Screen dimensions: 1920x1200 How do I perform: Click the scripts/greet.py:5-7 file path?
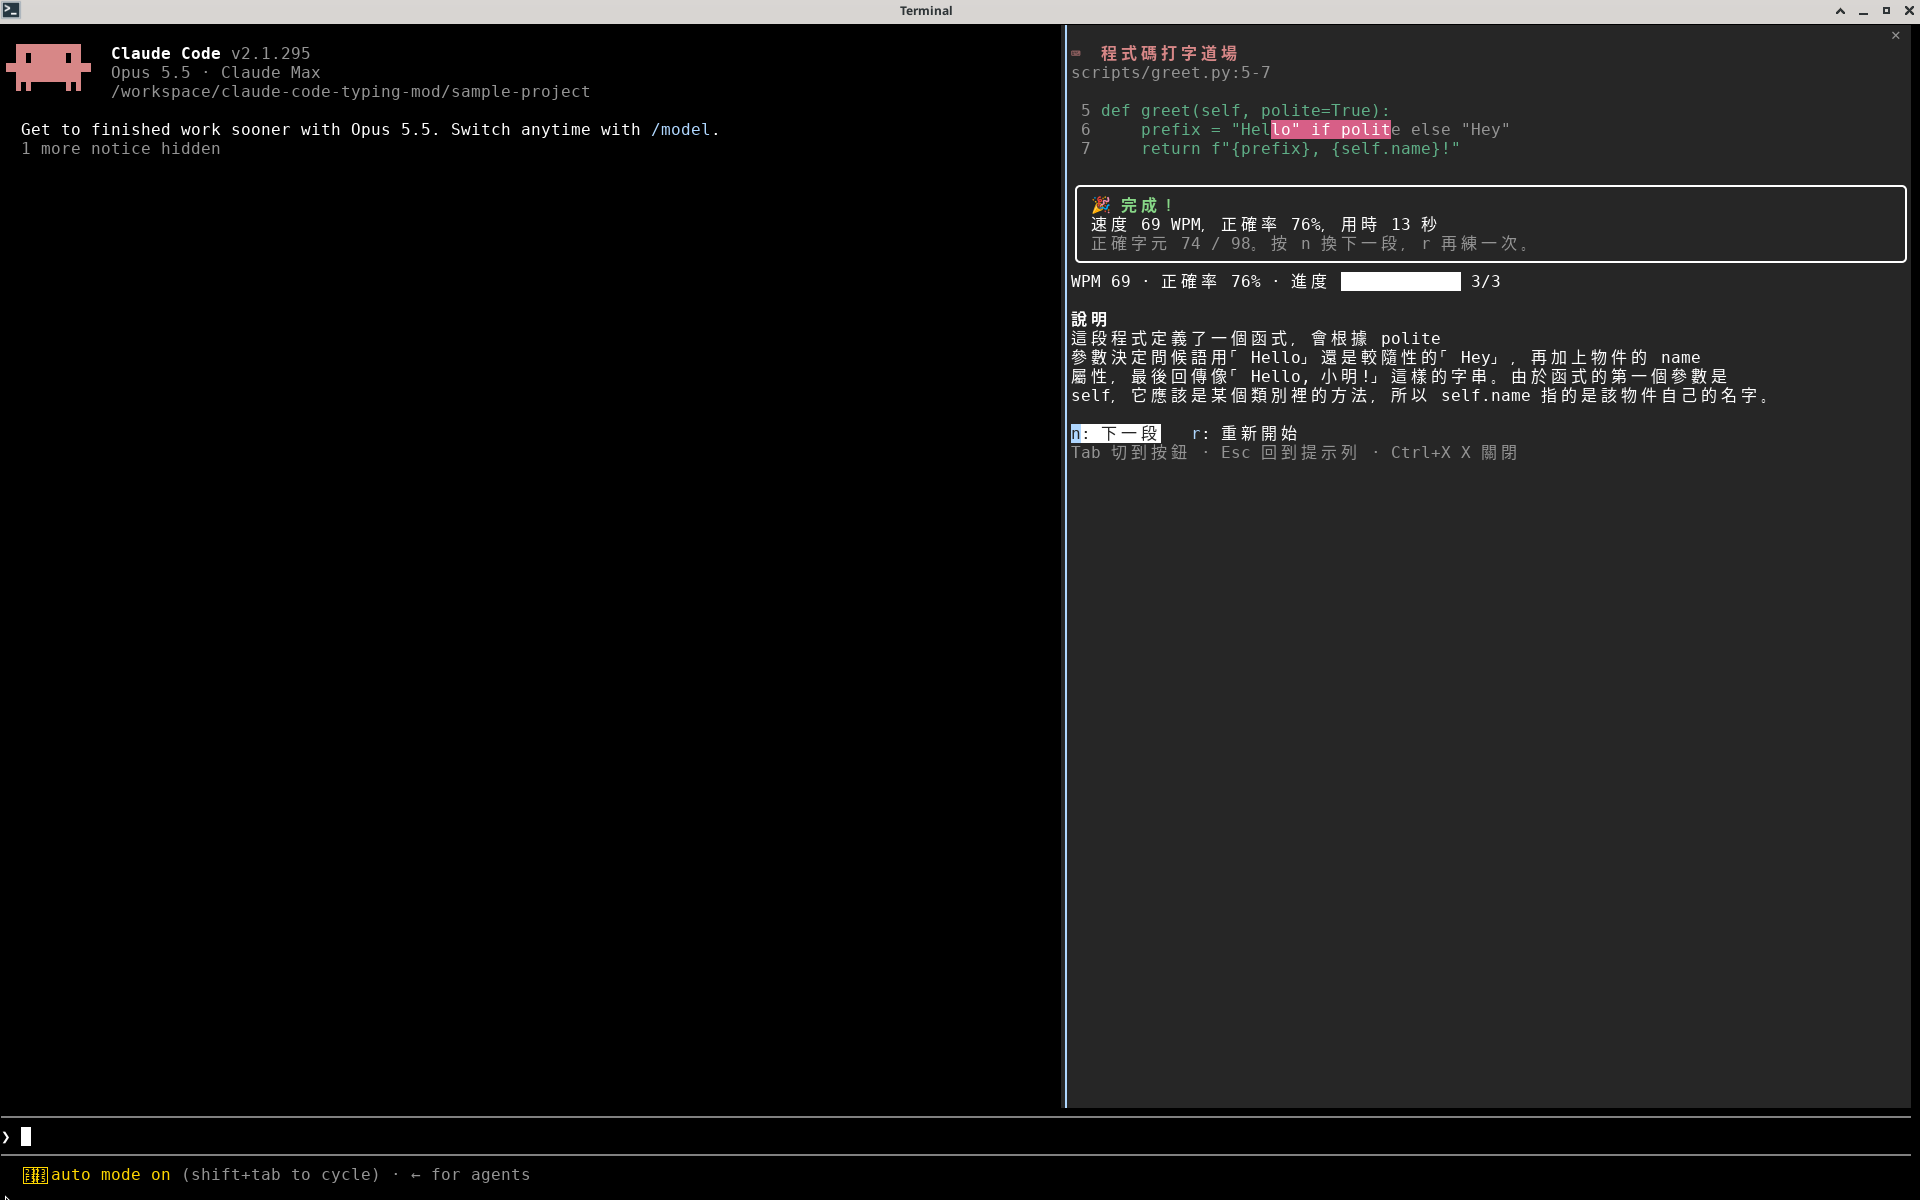coord(1170,72)
